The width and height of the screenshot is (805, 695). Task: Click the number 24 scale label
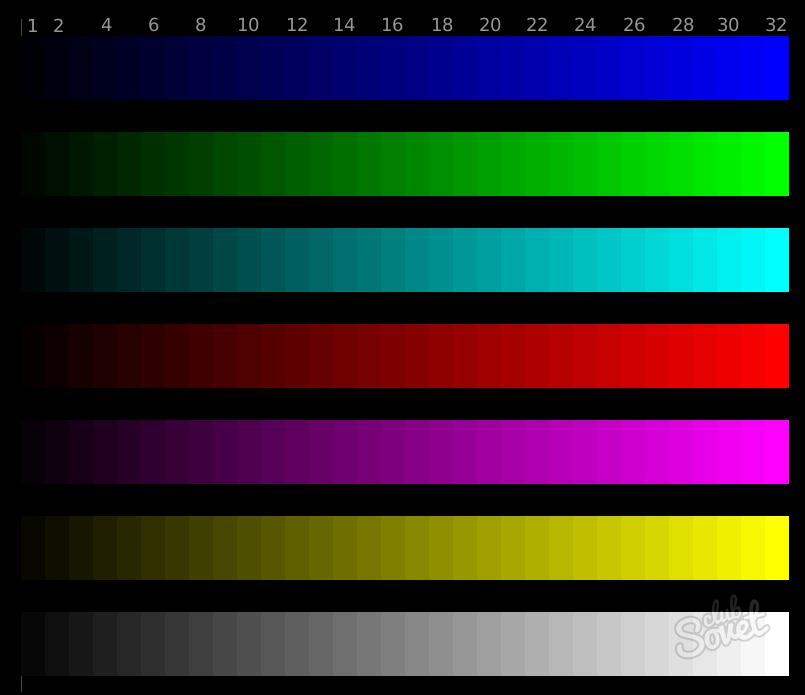(x=585, y=25)
